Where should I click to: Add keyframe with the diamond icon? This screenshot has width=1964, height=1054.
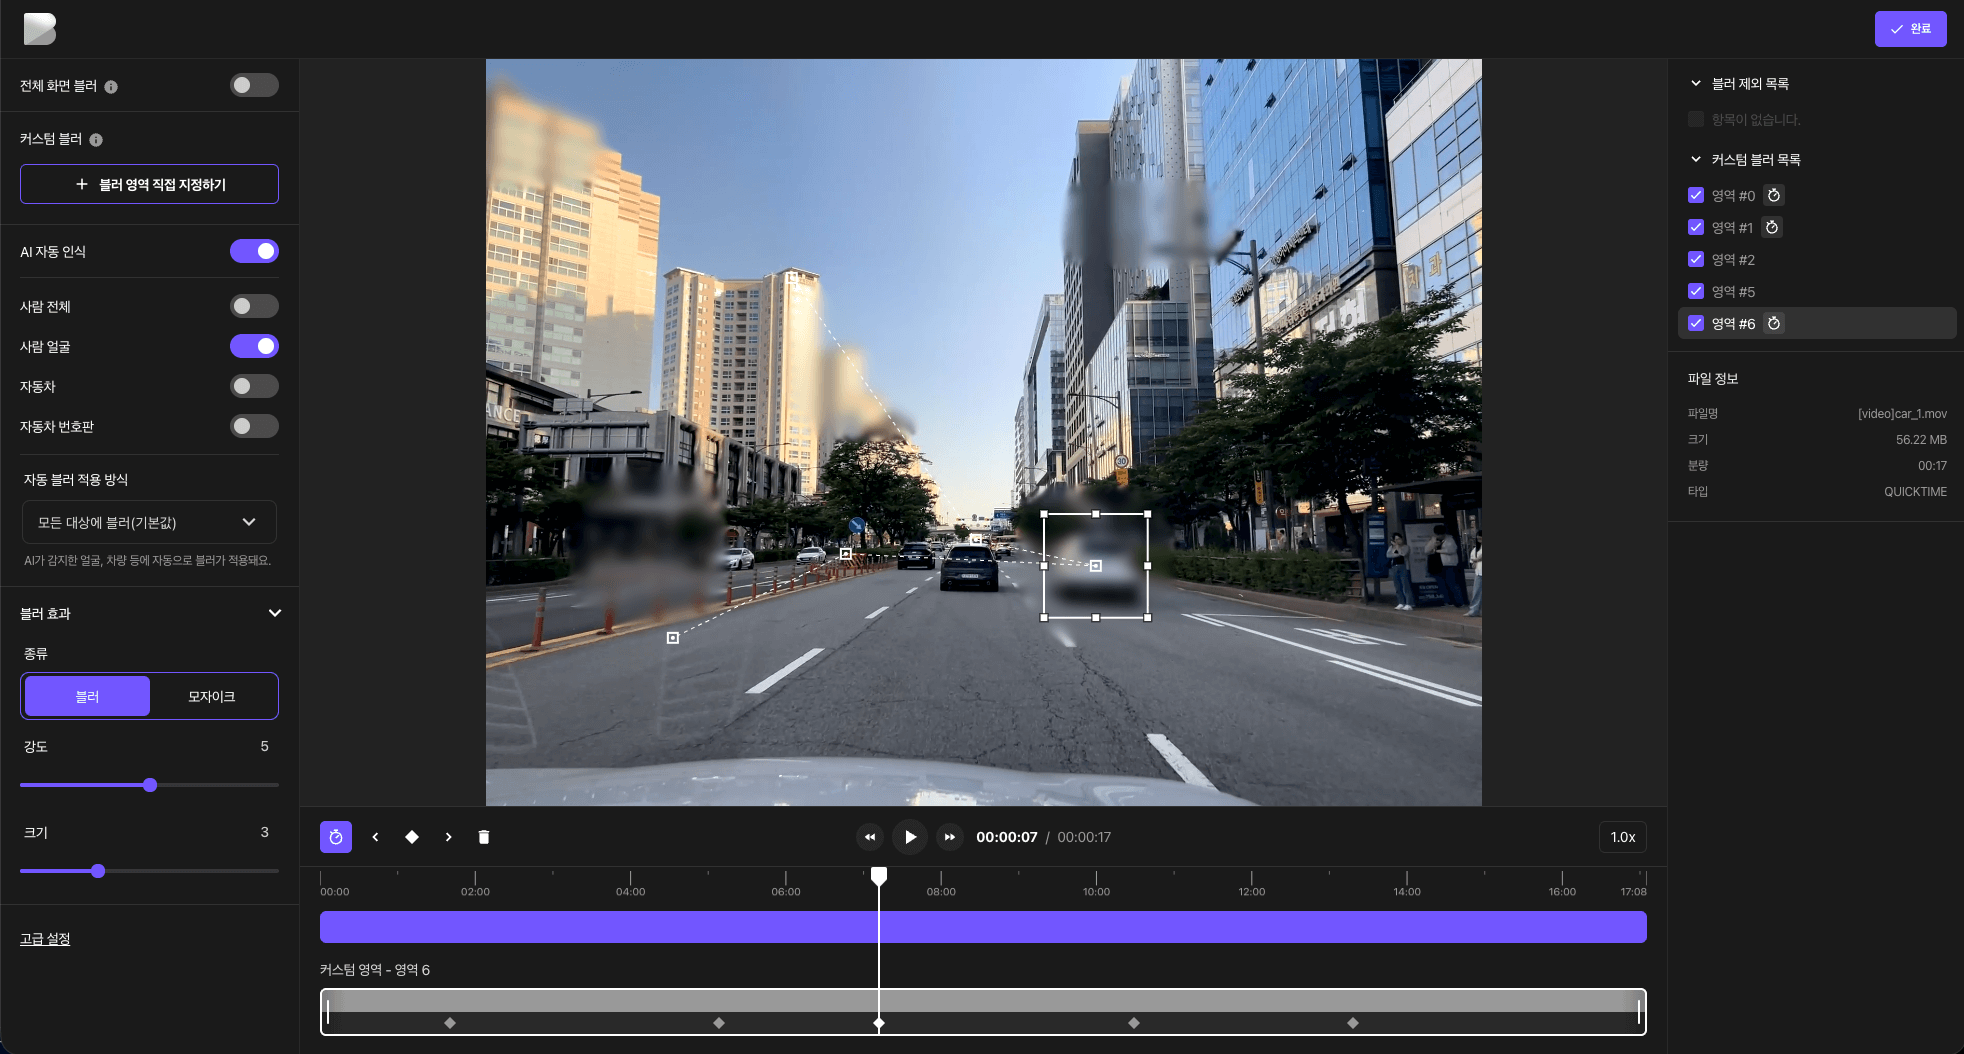click(412, 837)
